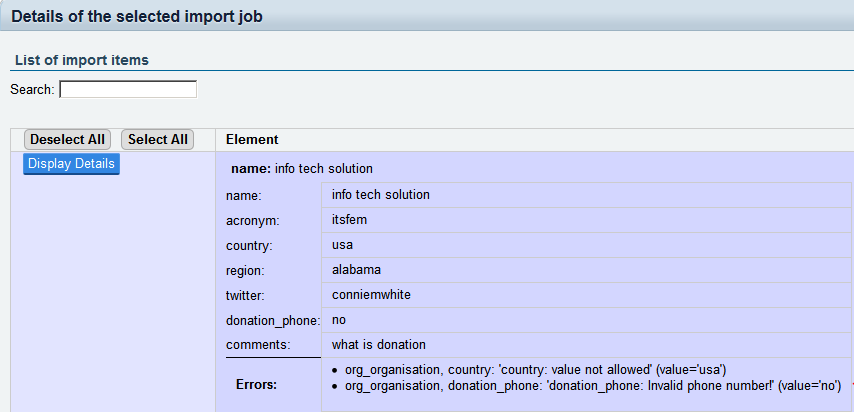Select the bold 'name: info tech solution' heading
Screen dimensions: 854x412
coord(302,169)
